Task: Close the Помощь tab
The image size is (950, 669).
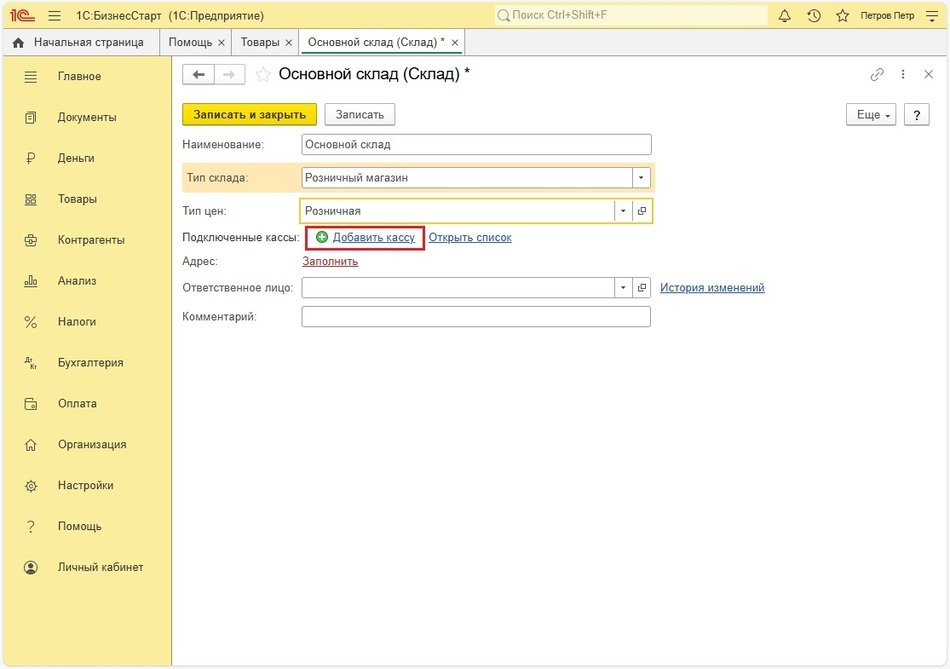Action: pyautogui.click(x=221, y=43)
